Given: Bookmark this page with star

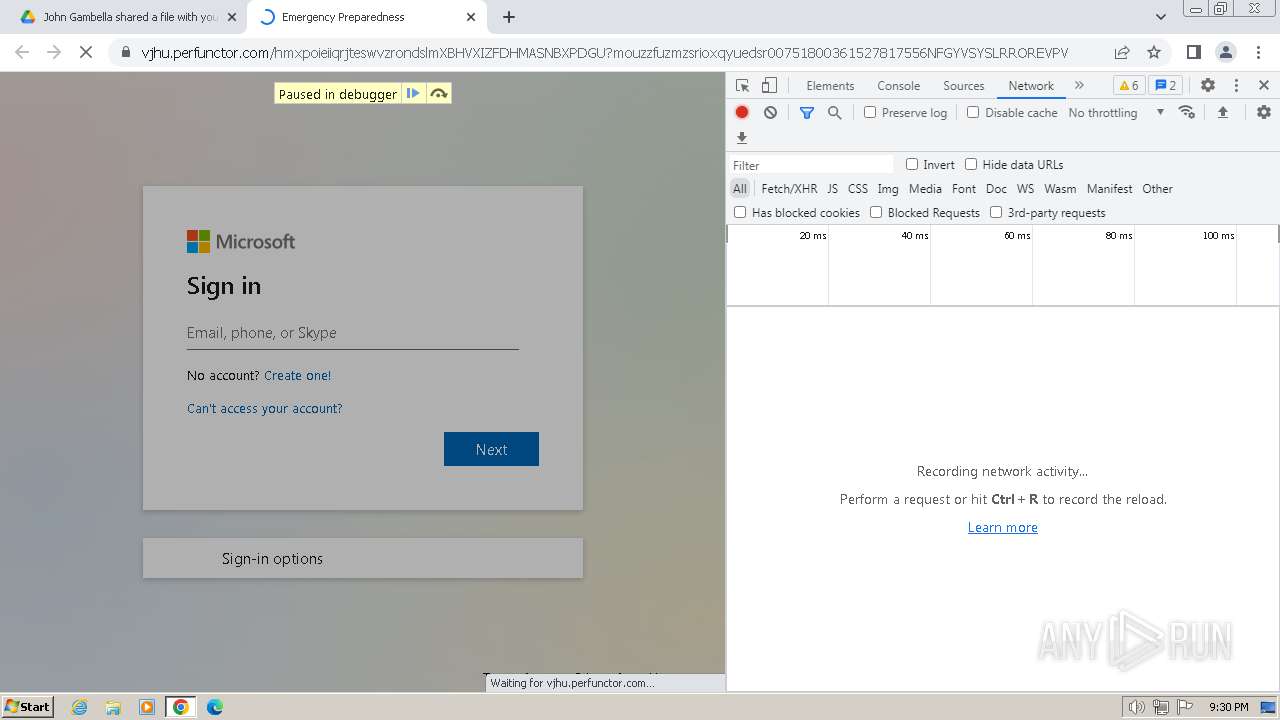Looking at the screenshot, I should click(x=1154, y=52).
